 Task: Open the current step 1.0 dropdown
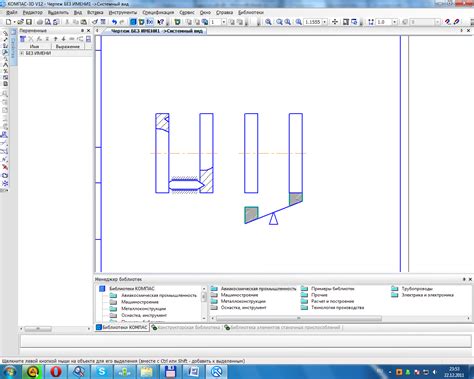(395, 22)
